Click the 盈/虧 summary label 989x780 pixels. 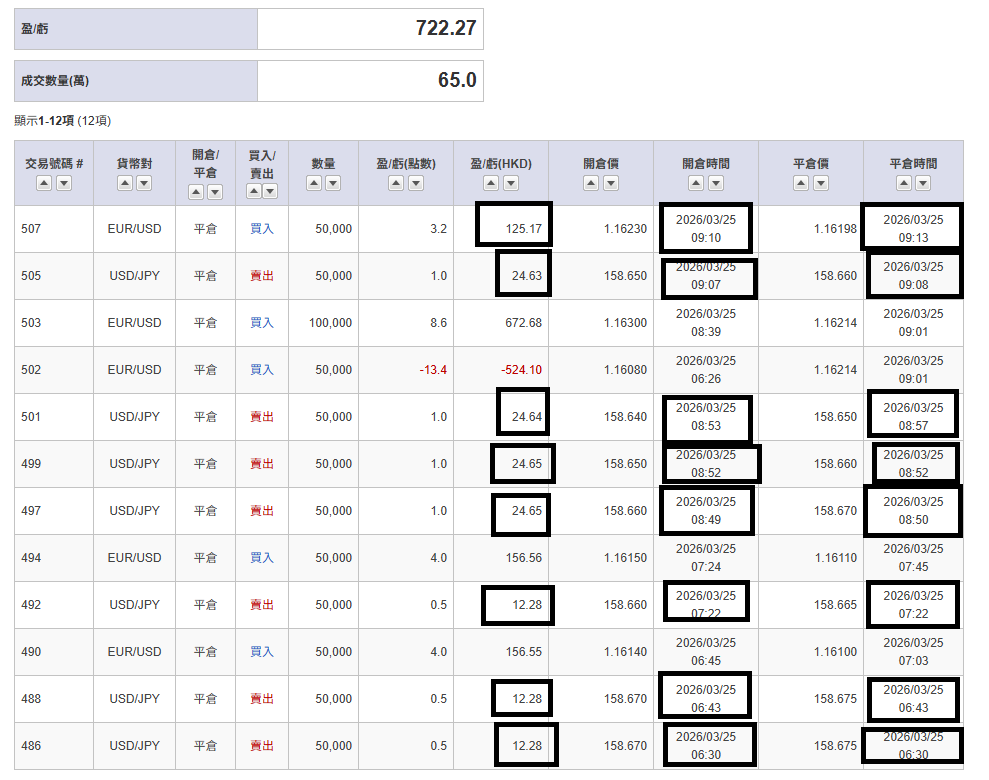(x=35, y=29)
